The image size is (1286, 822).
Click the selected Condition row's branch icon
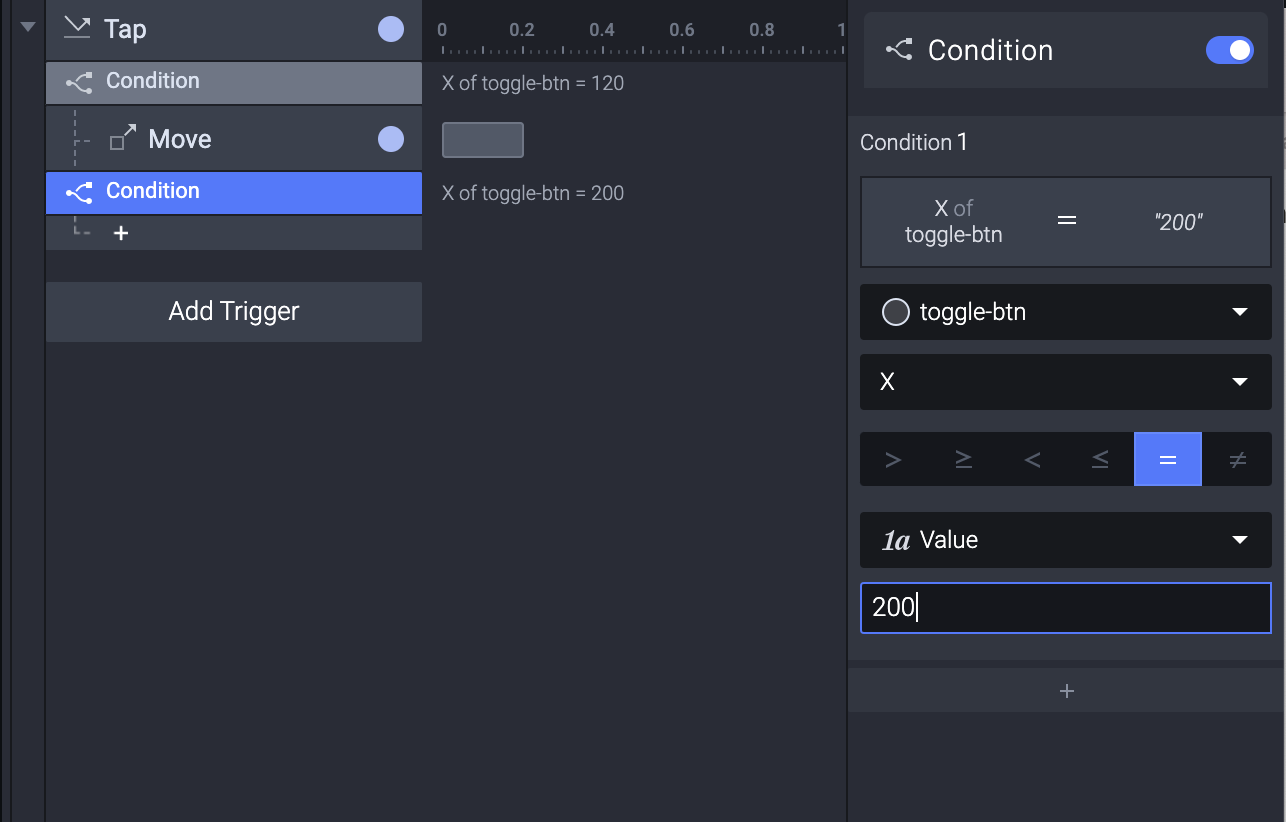tap(78, 191)
